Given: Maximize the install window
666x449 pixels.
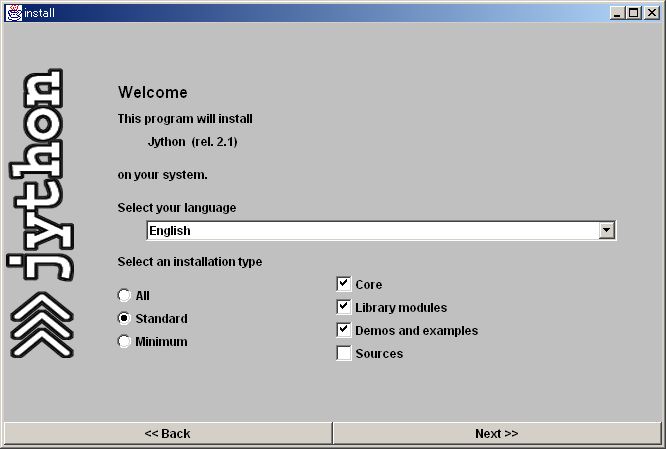Looking at the screenshot, I should tap(634, 13).
